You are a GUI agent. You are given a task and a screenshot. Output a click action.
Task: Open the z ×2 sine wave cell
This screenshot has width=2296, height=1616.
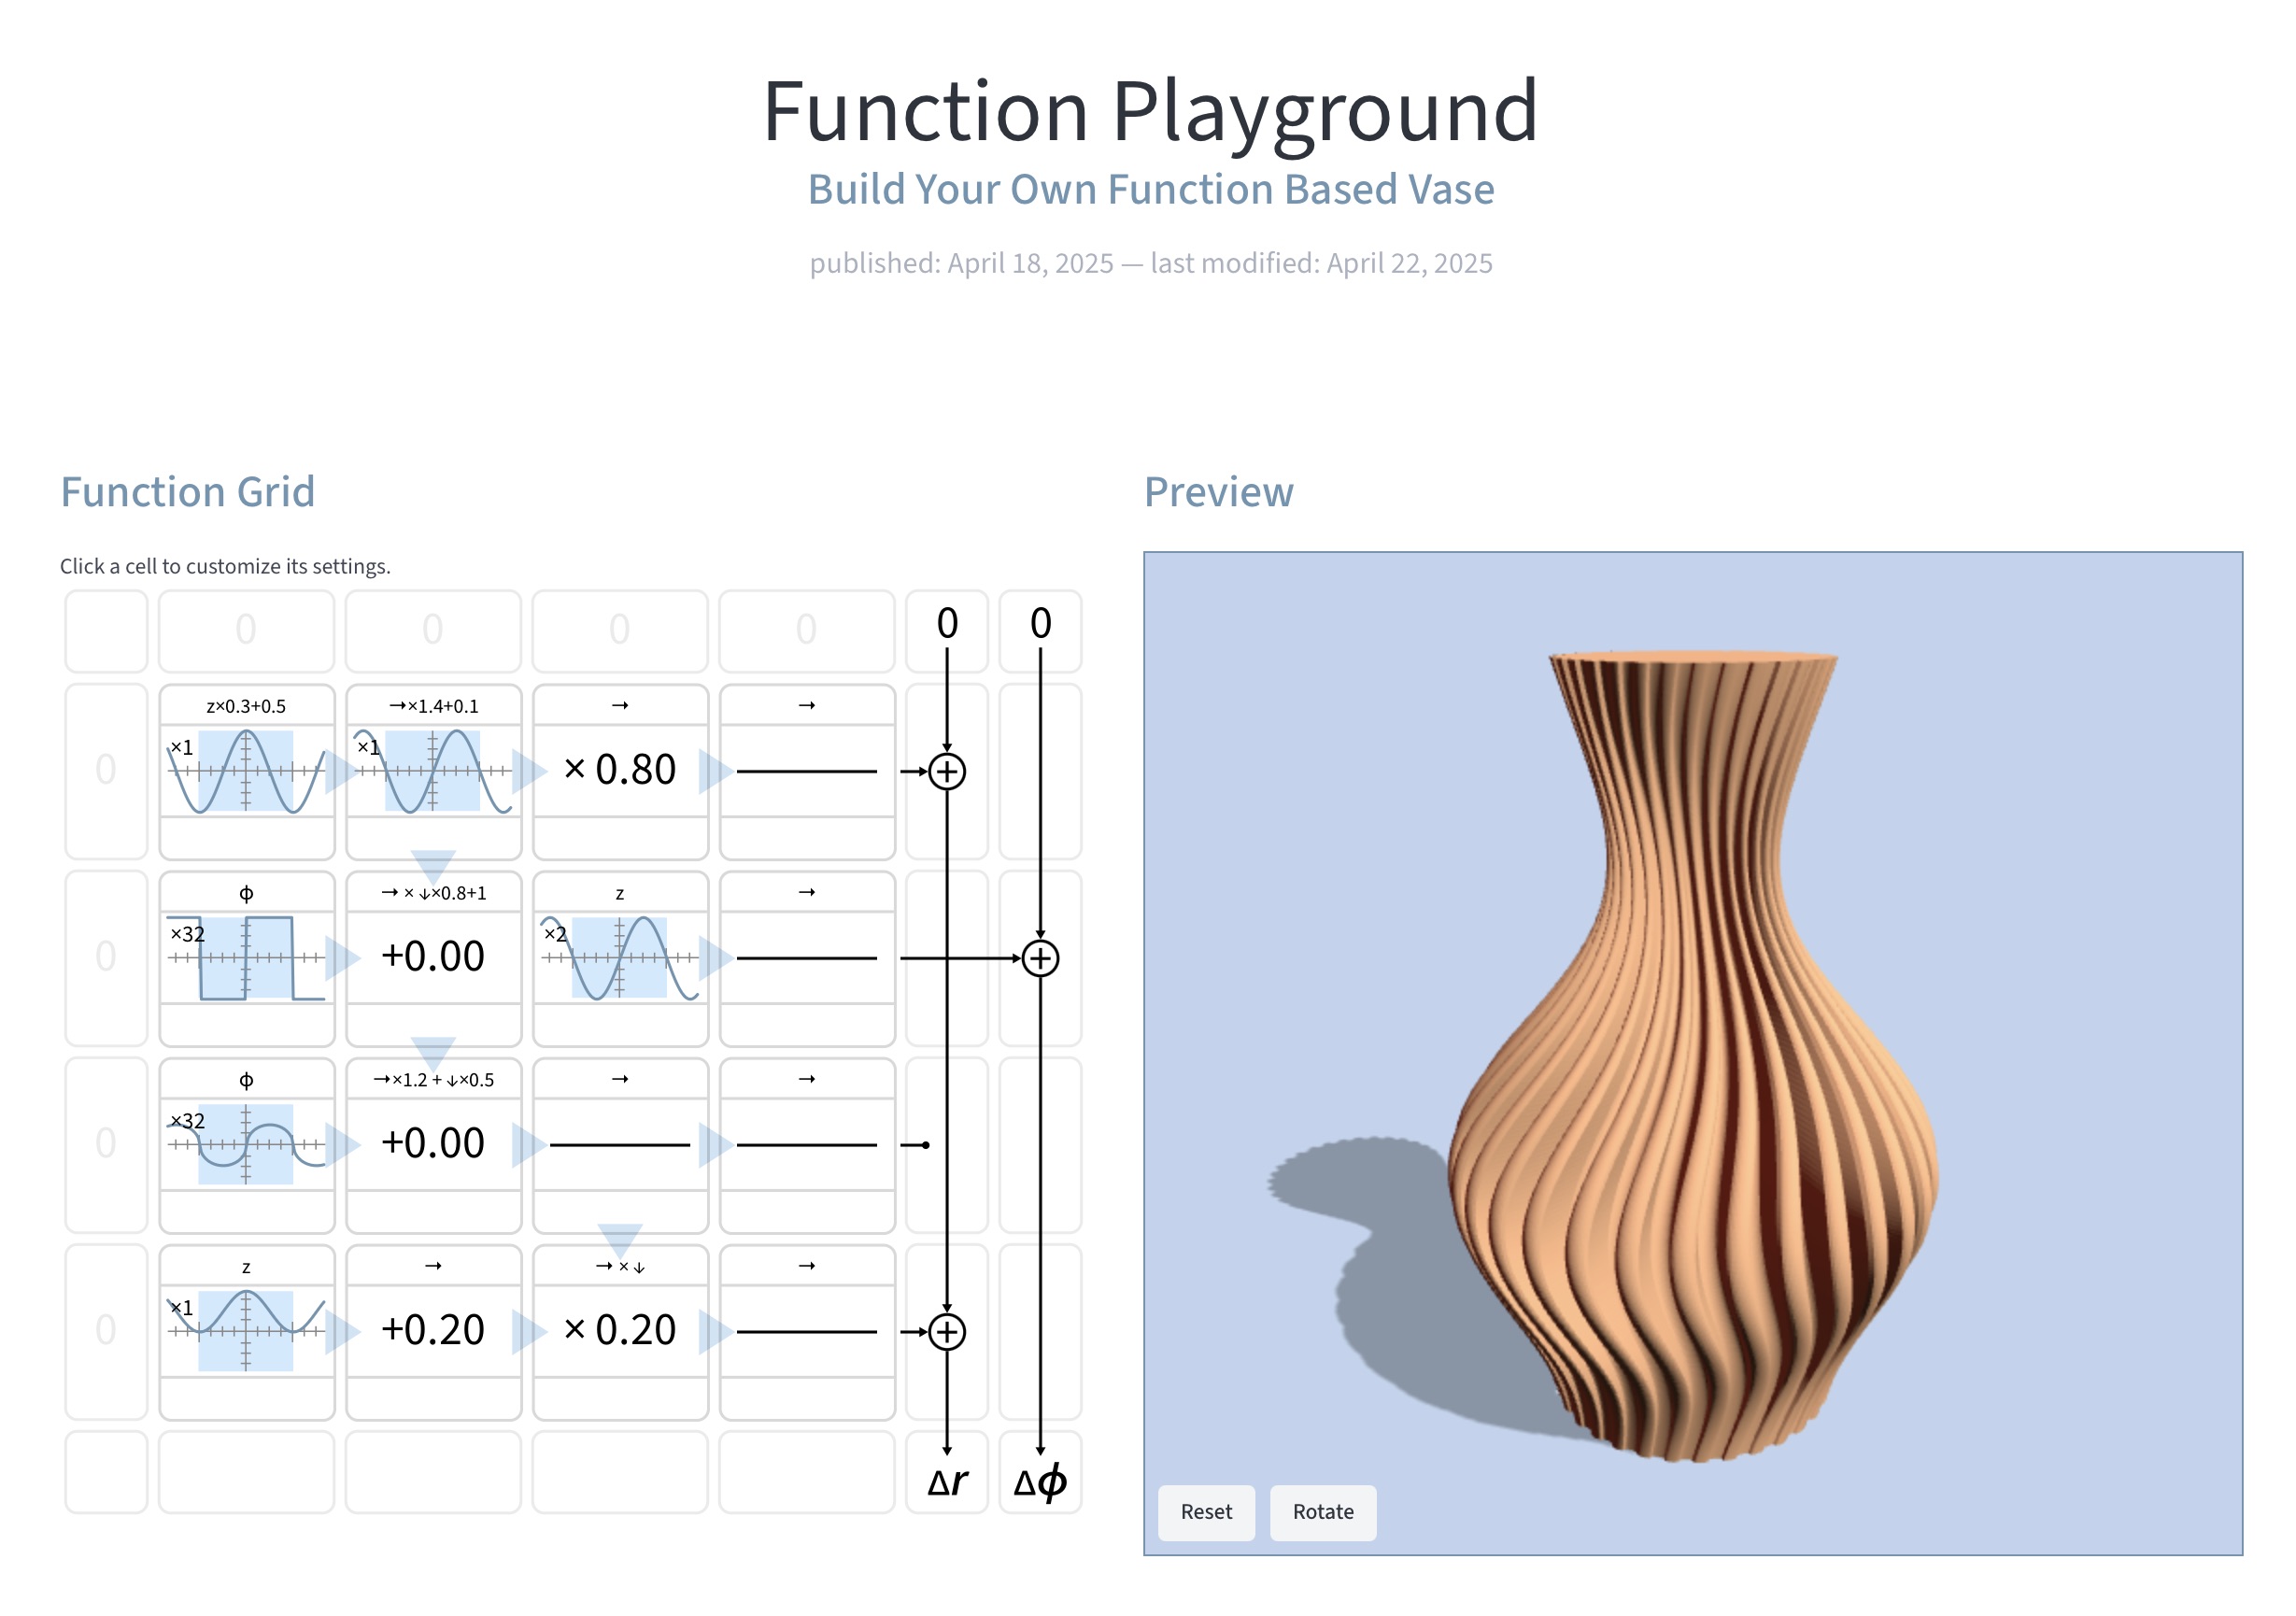coord(620,958)
